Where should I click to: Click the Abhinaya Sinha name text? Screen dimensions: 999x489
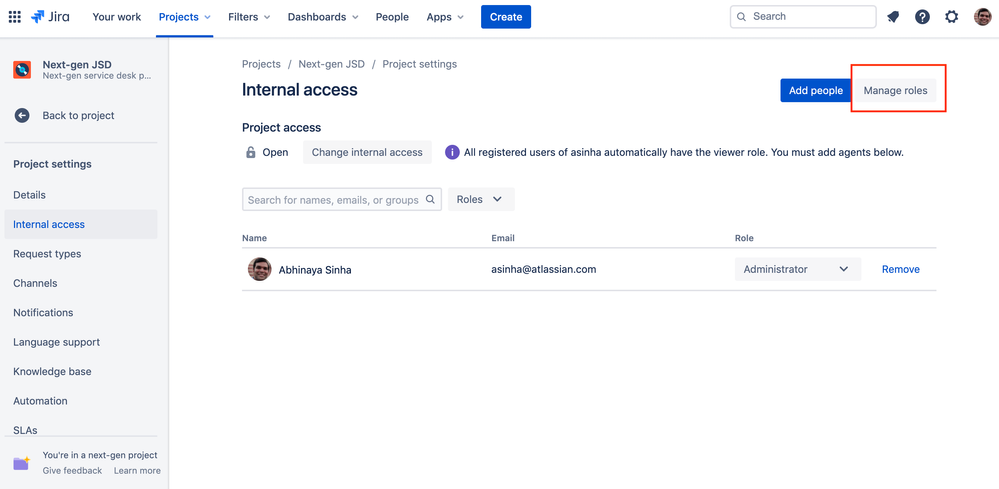pyautogui.click(x=315, y=270)
